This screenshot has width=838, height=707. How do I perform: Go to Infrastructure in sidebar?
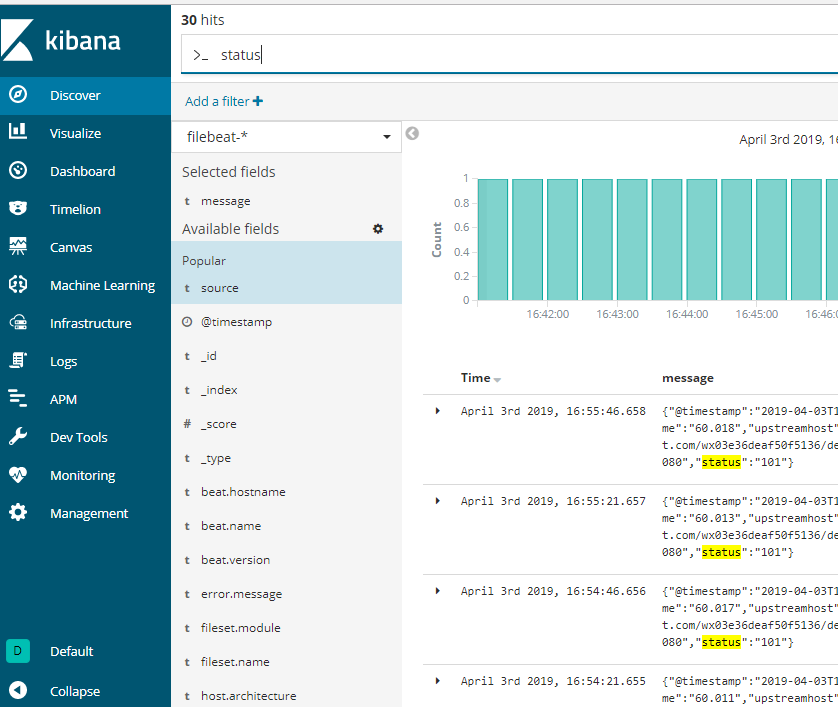(91, 323)
